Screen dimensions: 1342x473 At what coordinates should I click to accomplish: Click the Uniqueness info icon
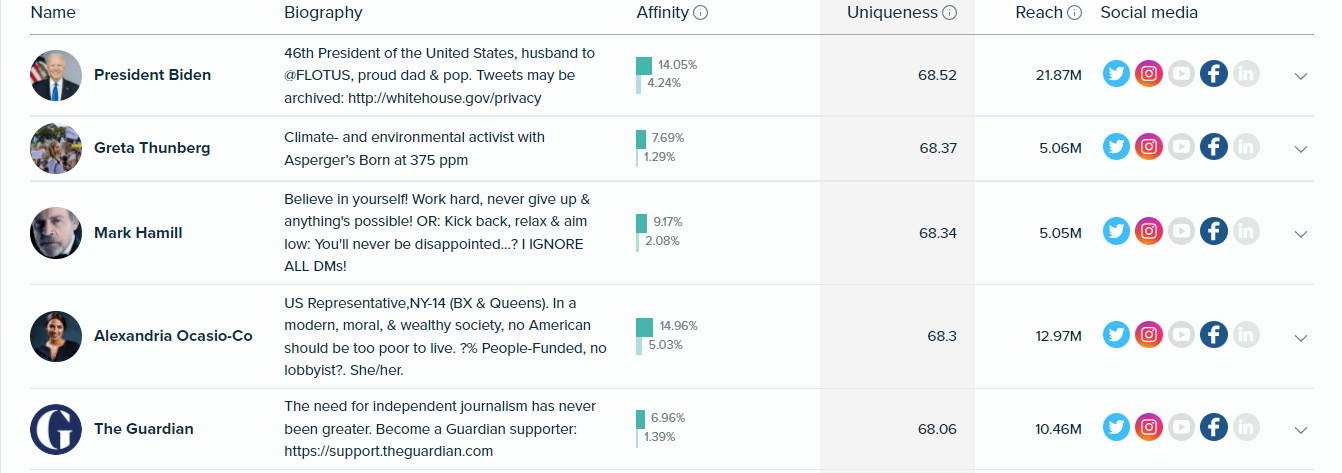tap(950, 13)
